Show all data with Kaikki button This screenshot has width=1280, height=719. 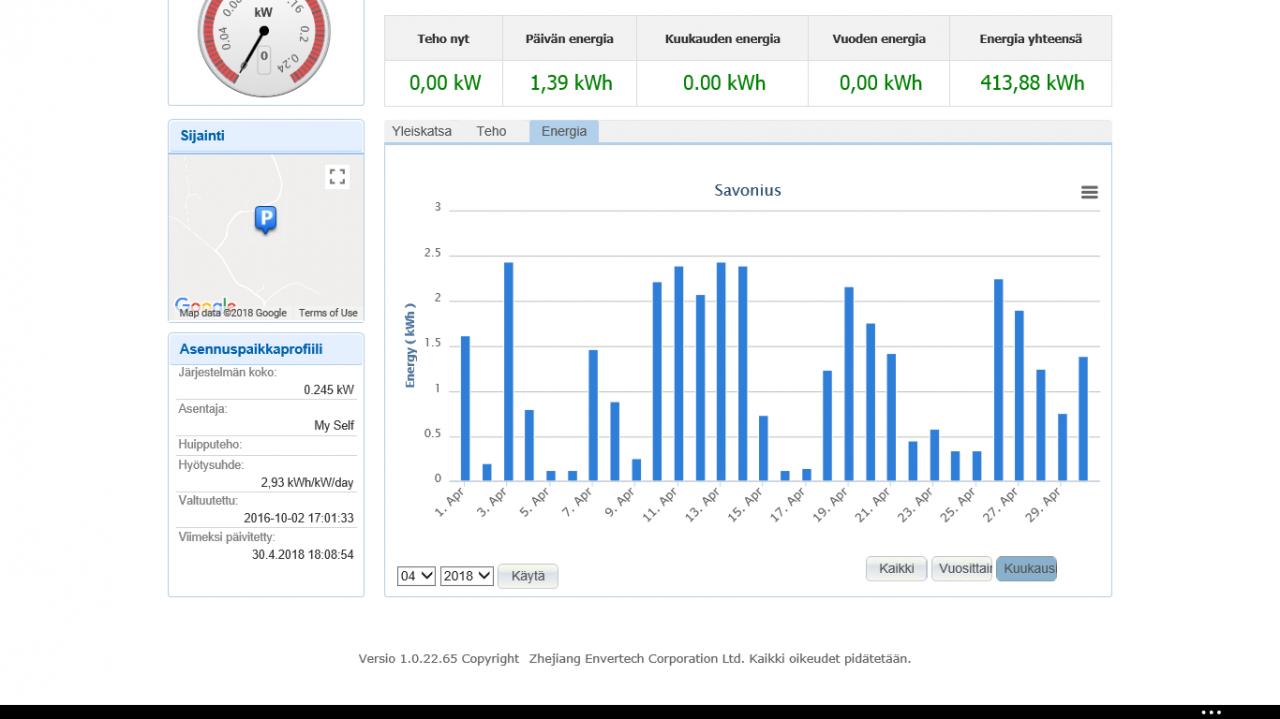pos(897,569)
